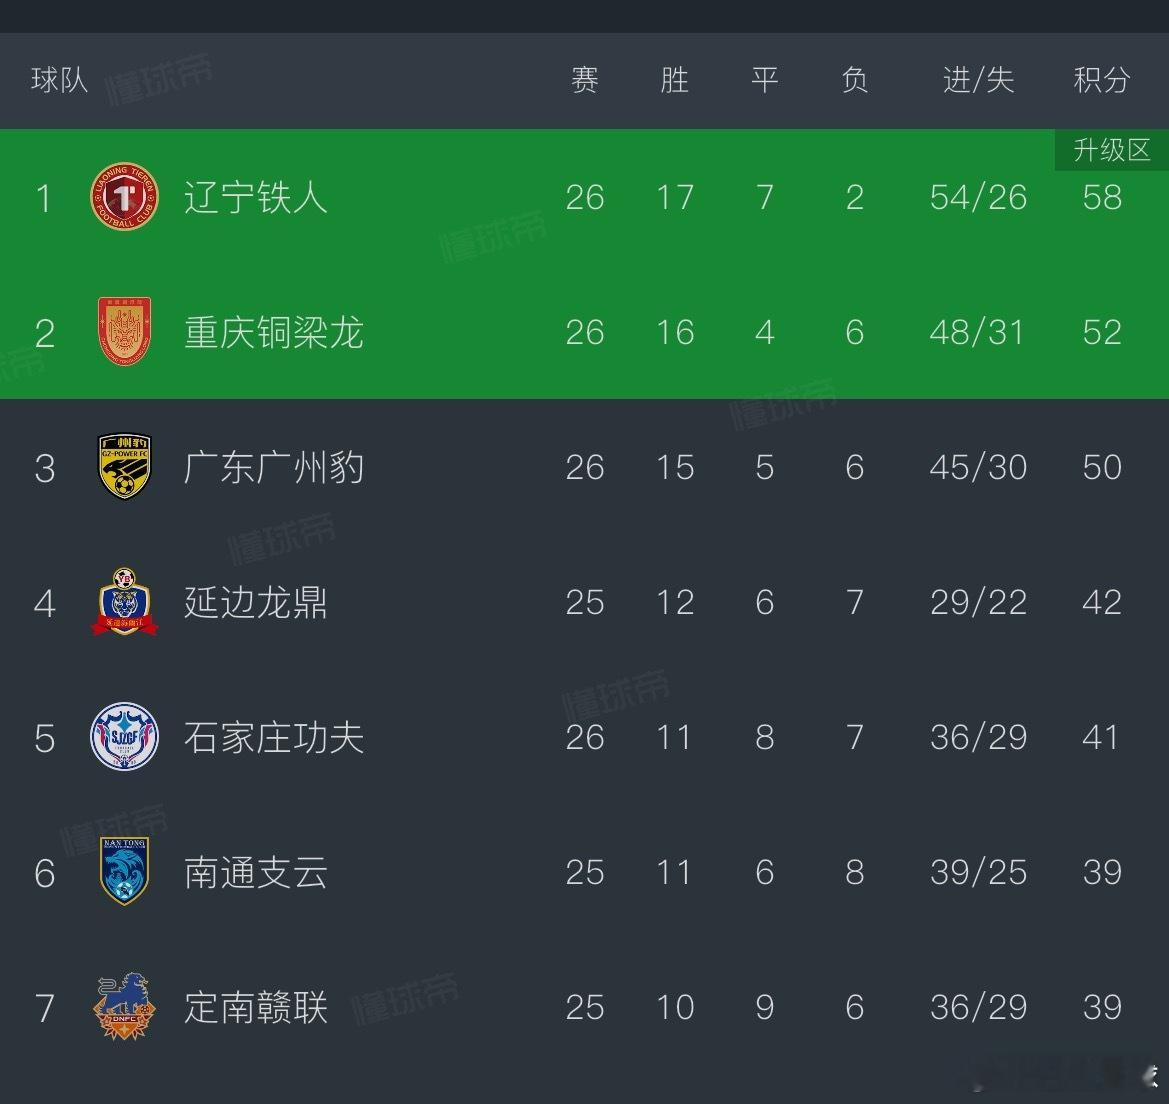Click the 平 draws column header
This screenshot has width=1169, height=1104.
coord(764,80)
